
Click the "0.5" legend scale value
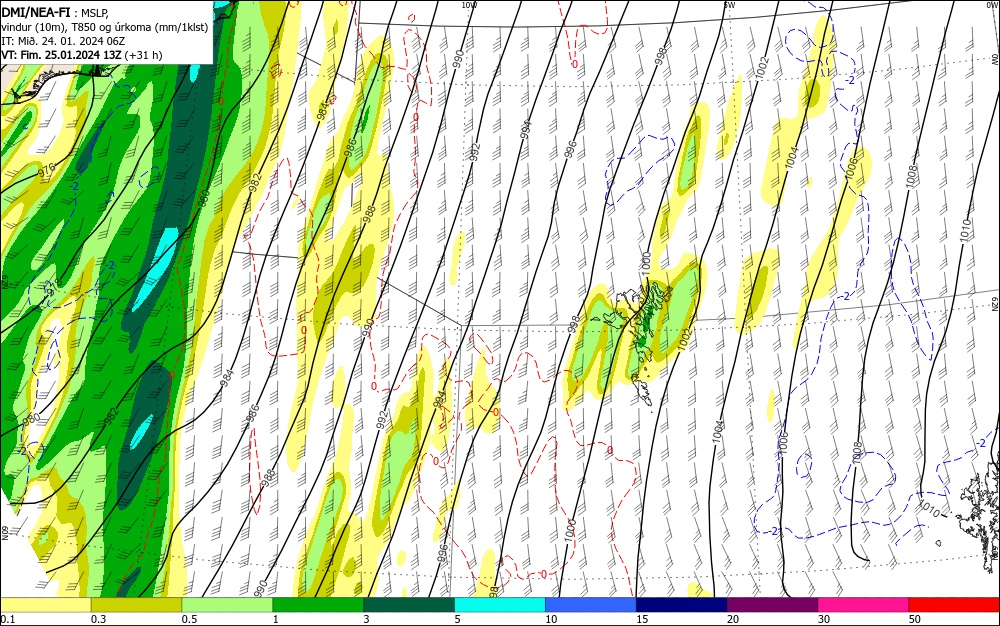pyautogui.click(x=189, y=619)
